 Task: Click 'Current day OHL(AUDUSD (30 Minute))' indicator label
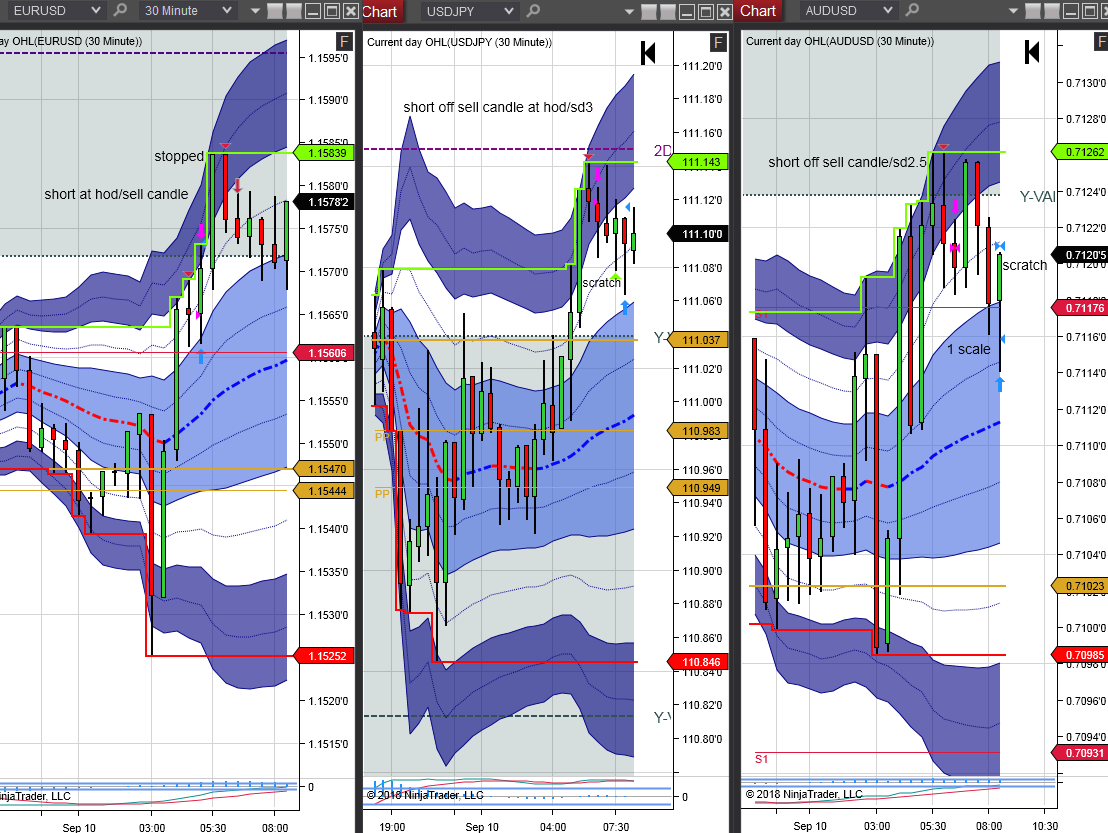point(839,41)
